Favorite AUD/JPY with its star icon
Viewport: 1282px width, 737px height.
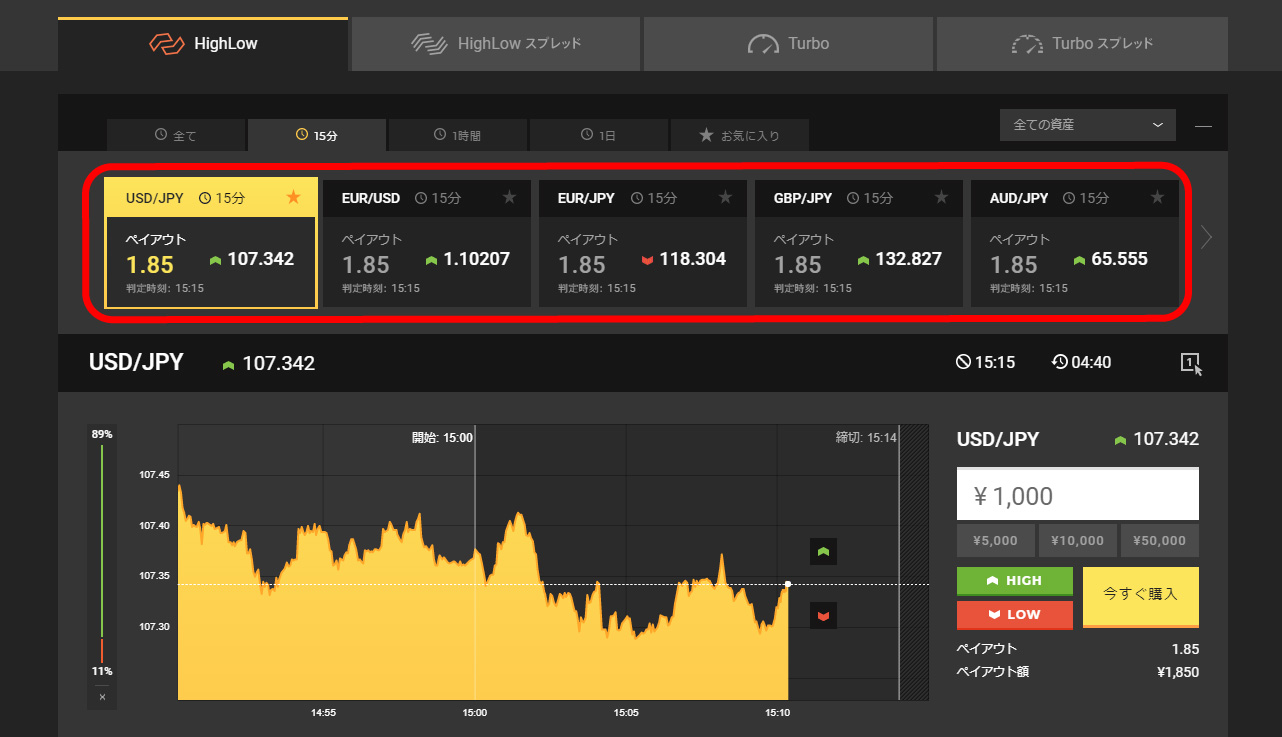pyautogui.click(x=1157, y=197)
